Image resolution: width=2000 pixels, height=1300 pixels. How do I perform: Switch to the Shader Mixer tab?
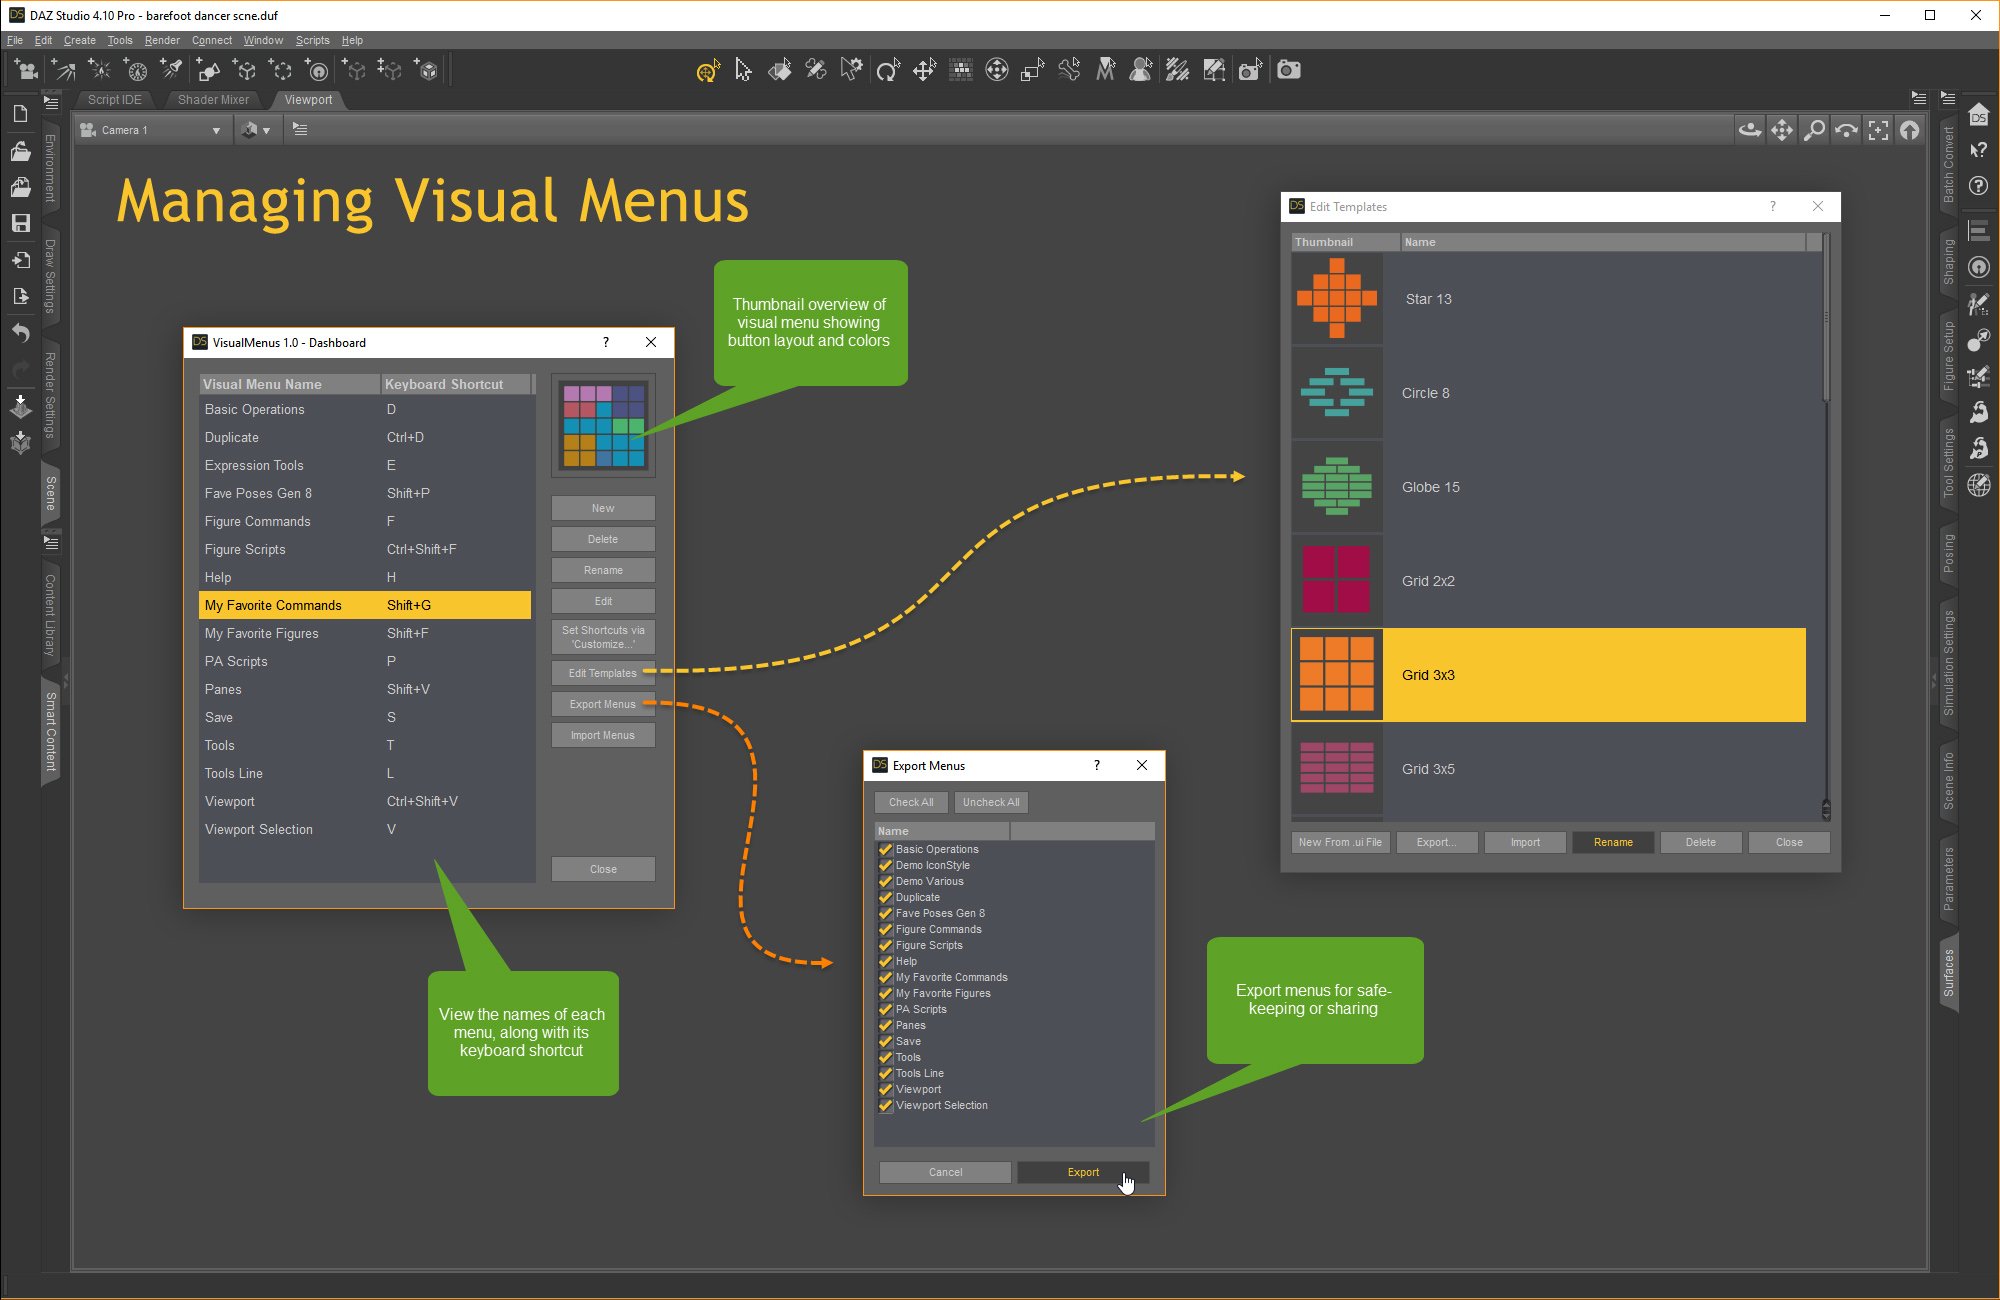pos(212,99)
